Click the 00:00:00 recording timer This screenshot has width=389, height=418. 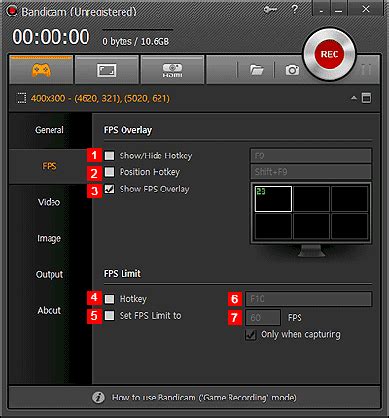click(51, 37)
